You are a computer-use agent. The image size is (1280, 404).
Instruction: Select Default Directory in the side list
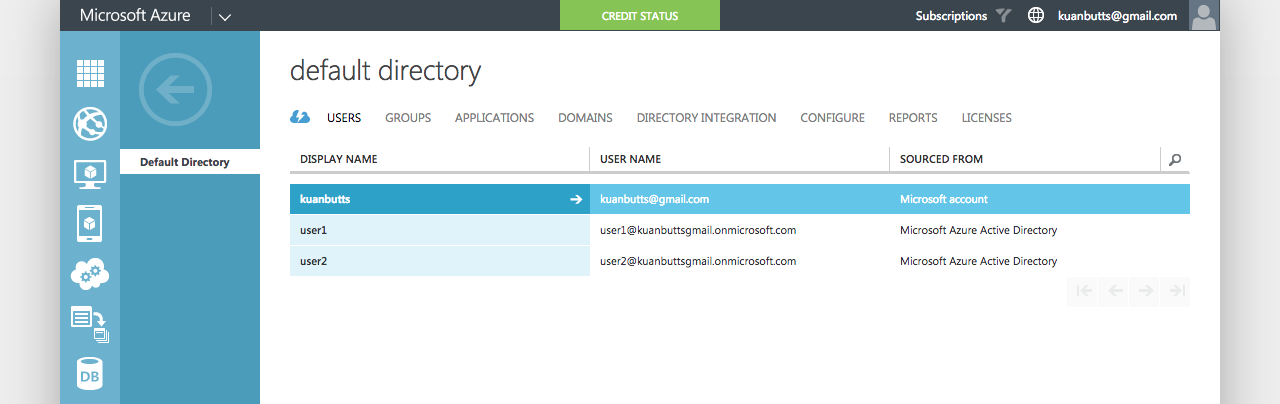[190, 162]
